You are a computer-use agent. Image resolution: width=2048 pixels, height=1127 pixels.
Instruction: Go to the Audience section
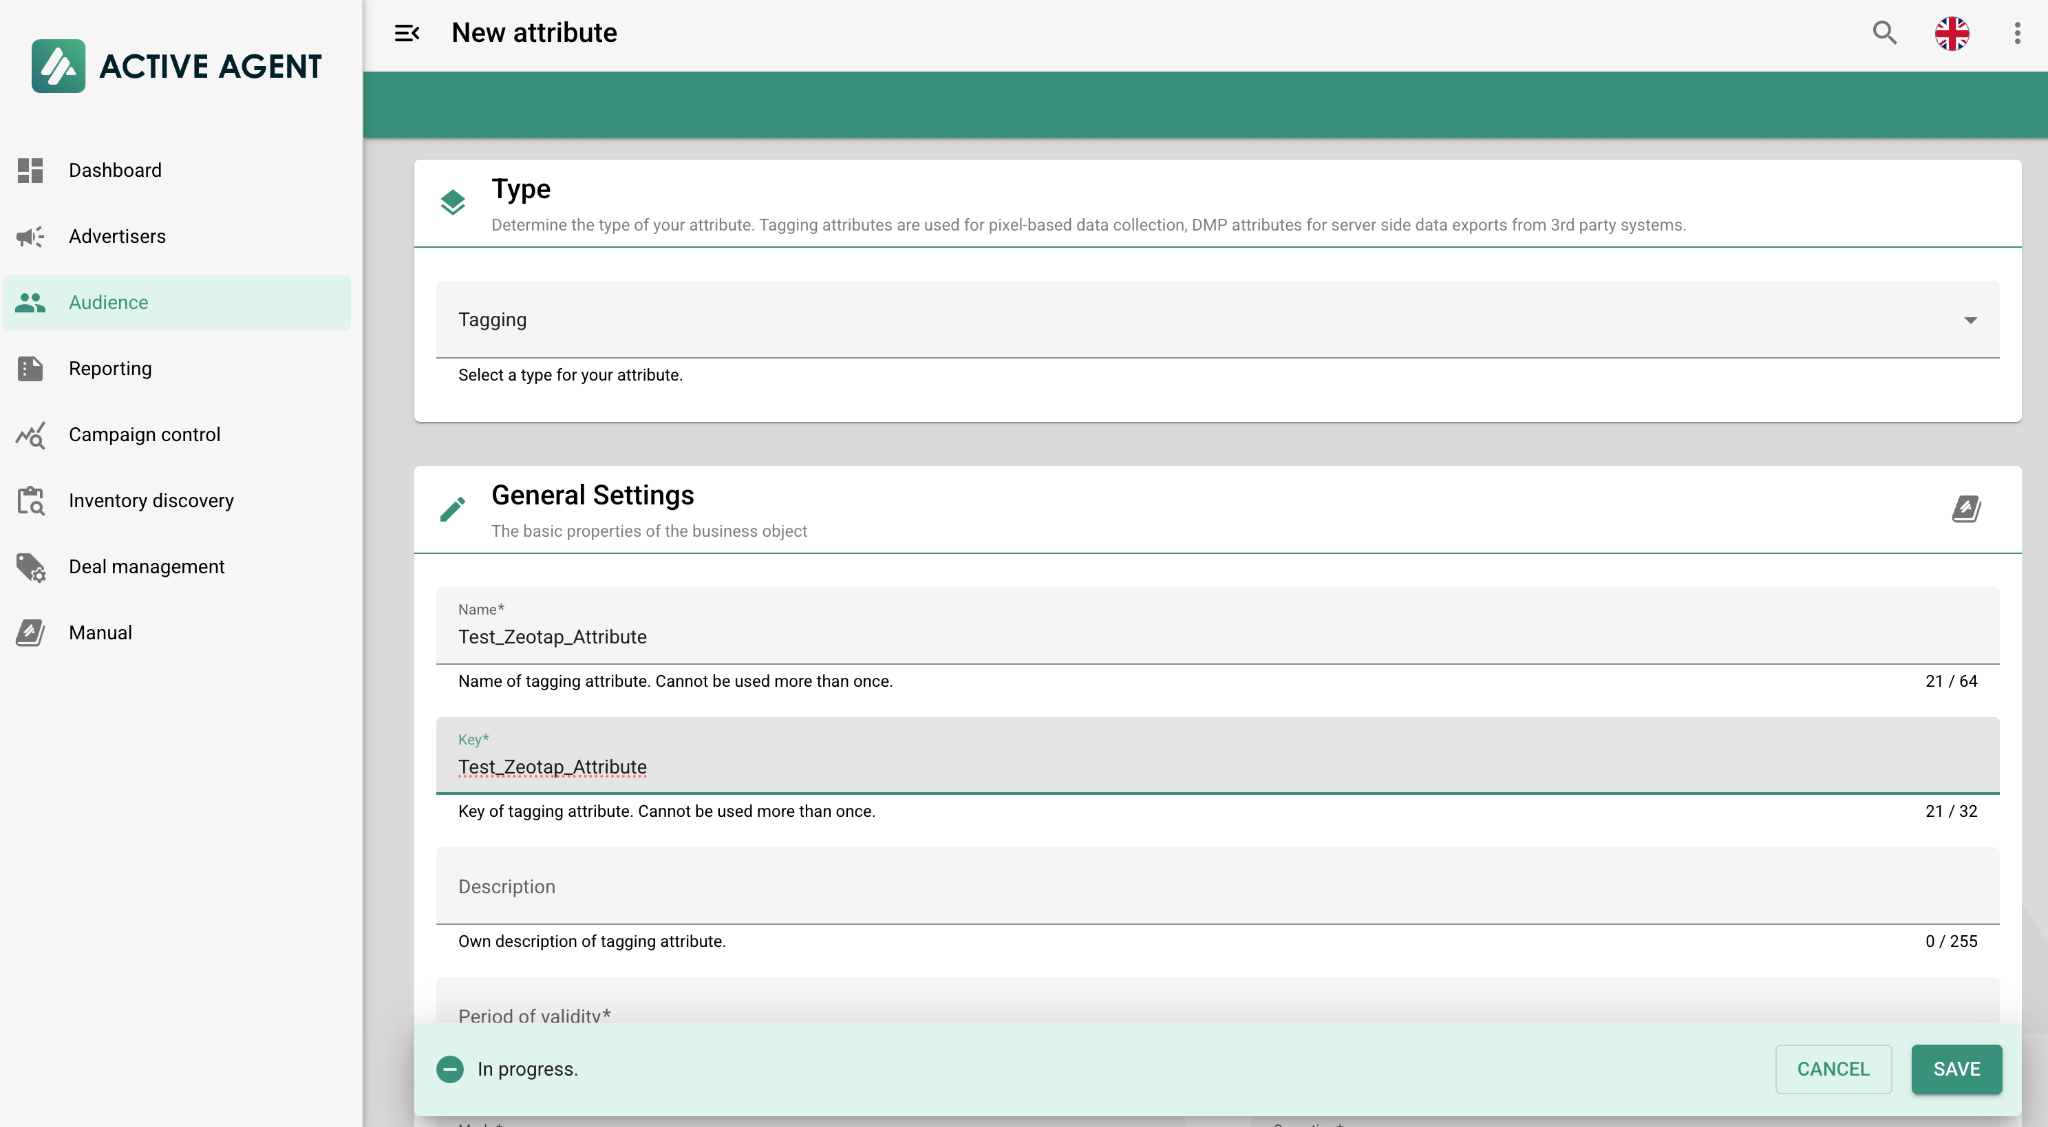pyautogui.click(x=108, y=302)
